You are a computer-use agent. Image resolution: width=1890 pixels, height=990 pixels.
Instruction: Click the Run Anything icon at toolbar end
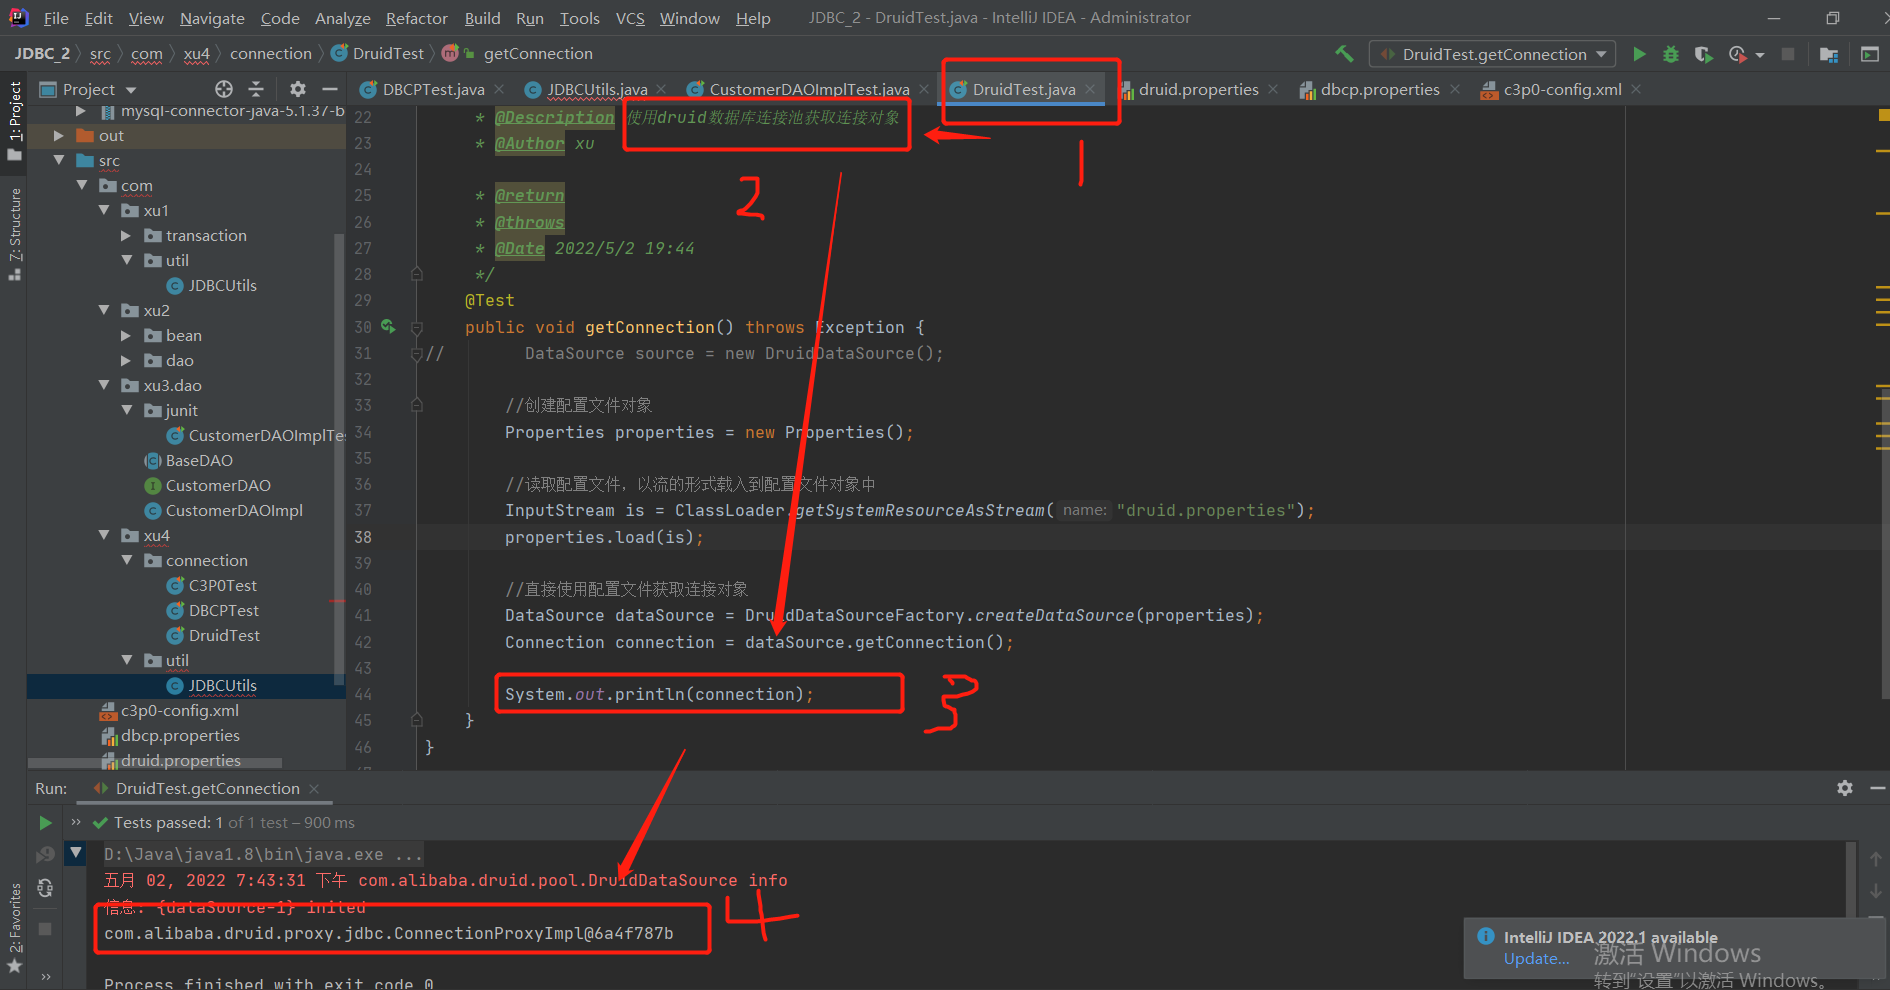point(1869,54)
